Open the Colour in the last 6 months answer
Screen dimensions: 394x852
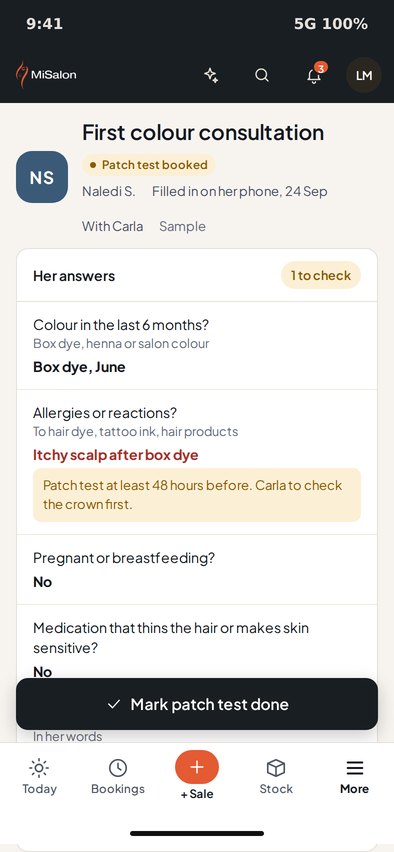[197, 346]
